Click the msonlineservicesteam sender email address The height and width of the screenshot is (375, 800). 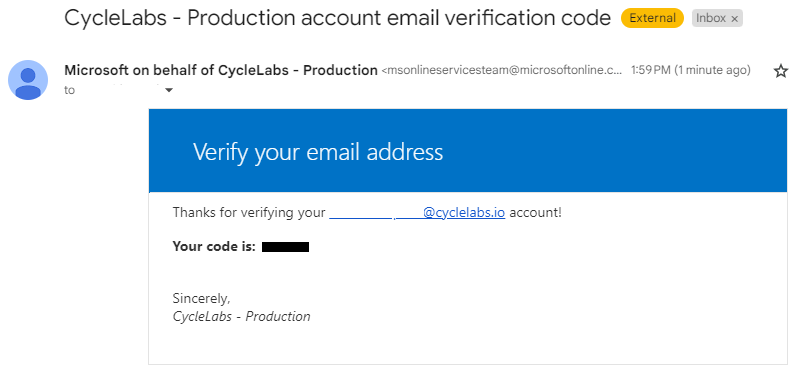[502, 70]
